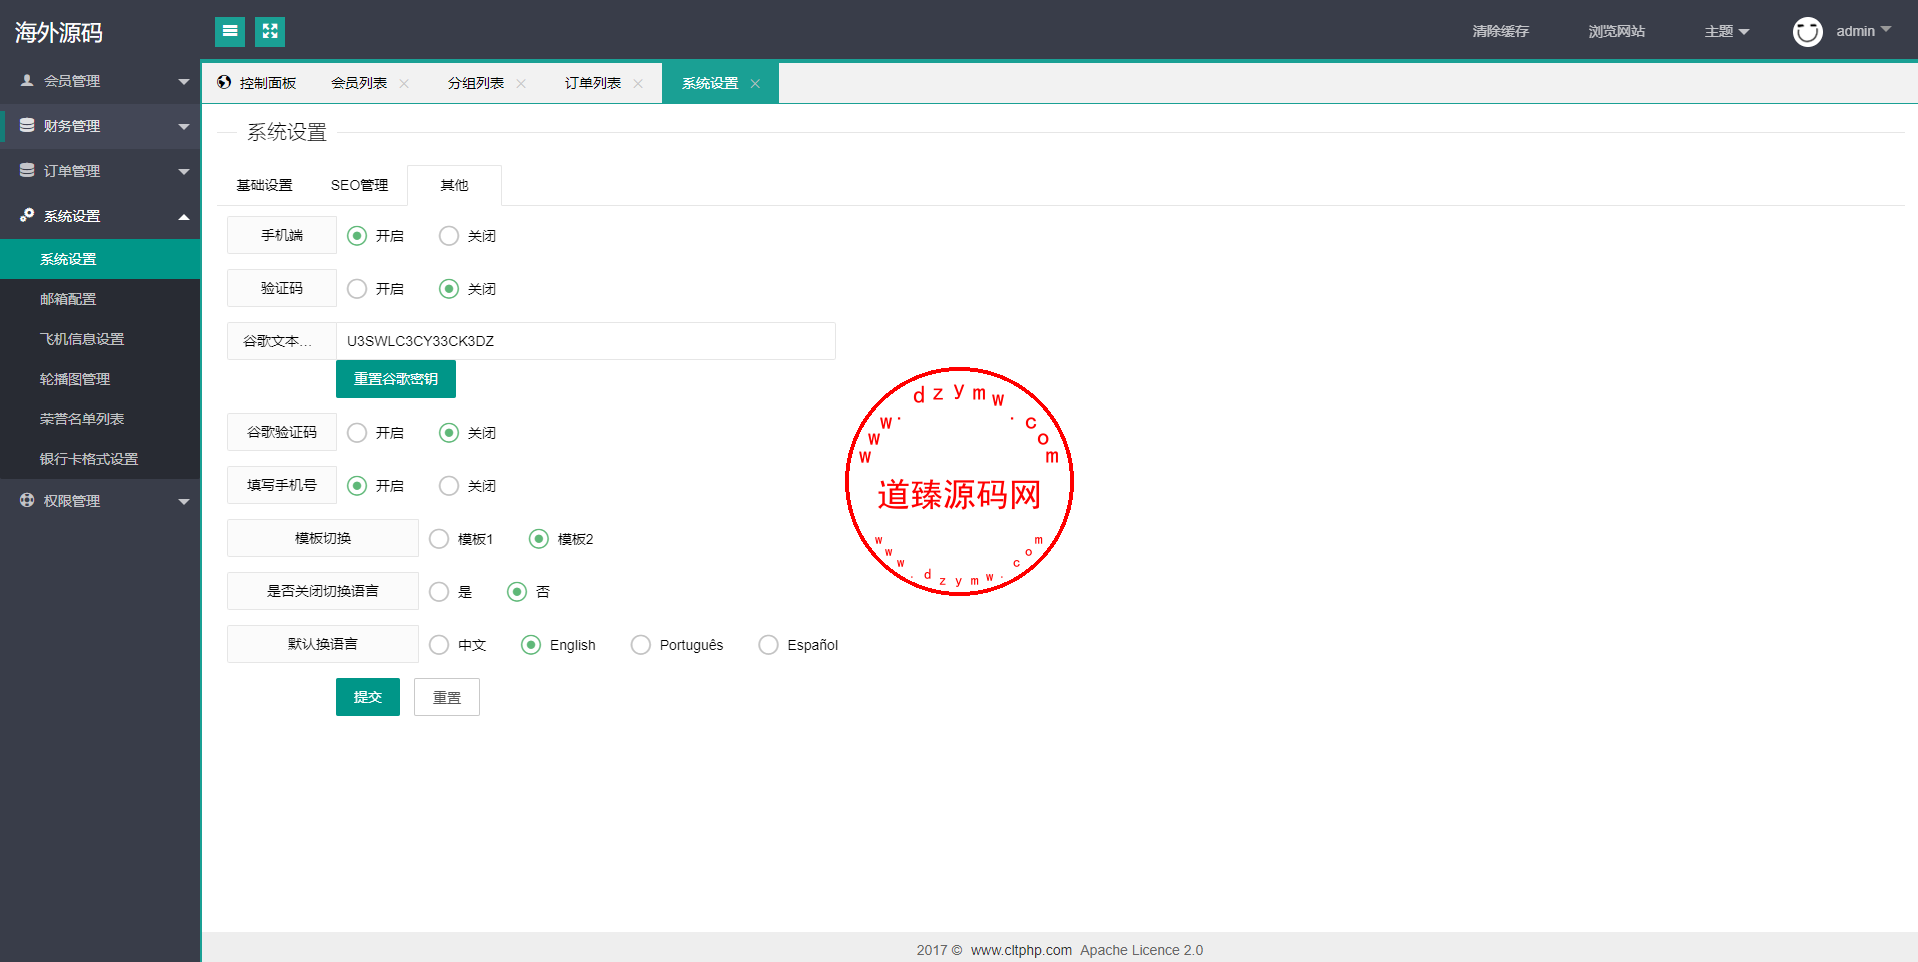Toggle sidebar with the hamburger menu icon
Viewport: 1918px width, 962px height.
pos(230,32)
